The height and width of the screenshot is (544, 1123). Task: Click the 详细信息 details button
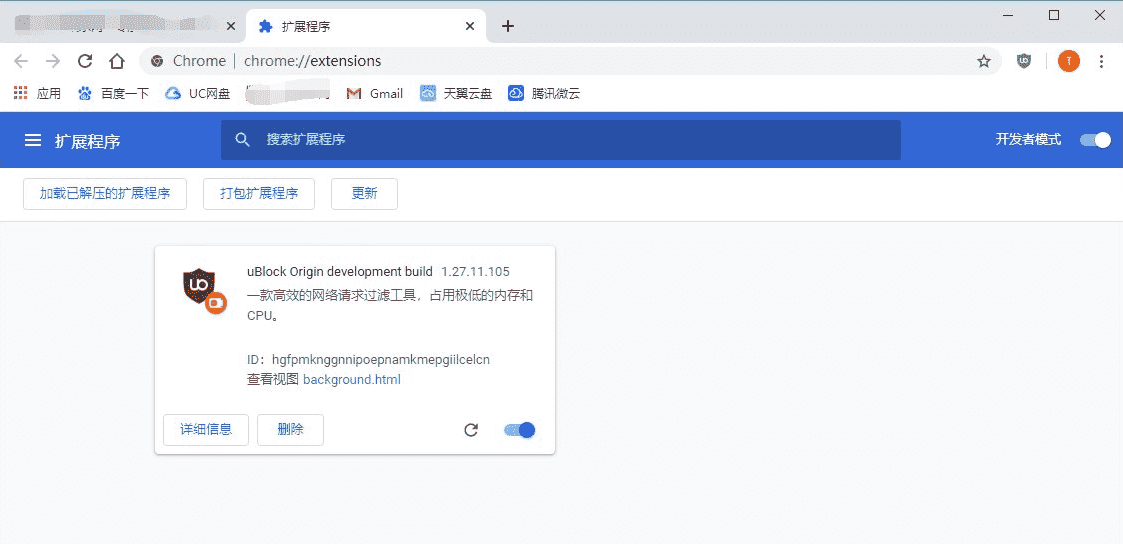[206, 430]
